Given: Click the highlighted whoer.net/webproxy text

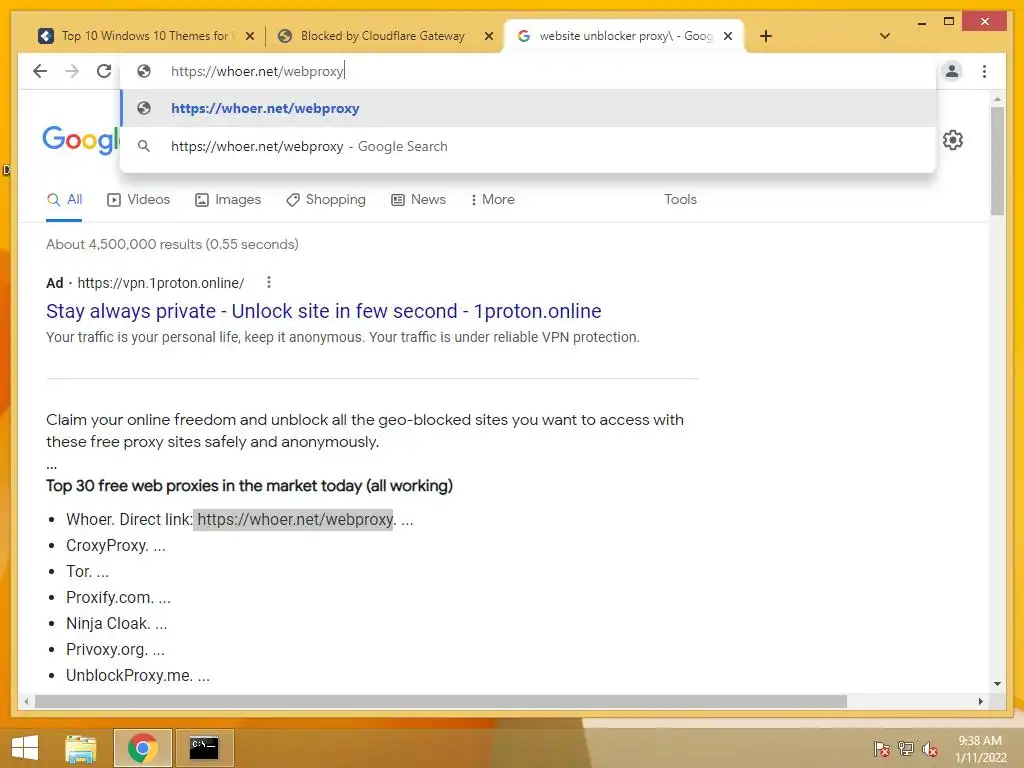Looking at the screenshot, I should [295, 520].
